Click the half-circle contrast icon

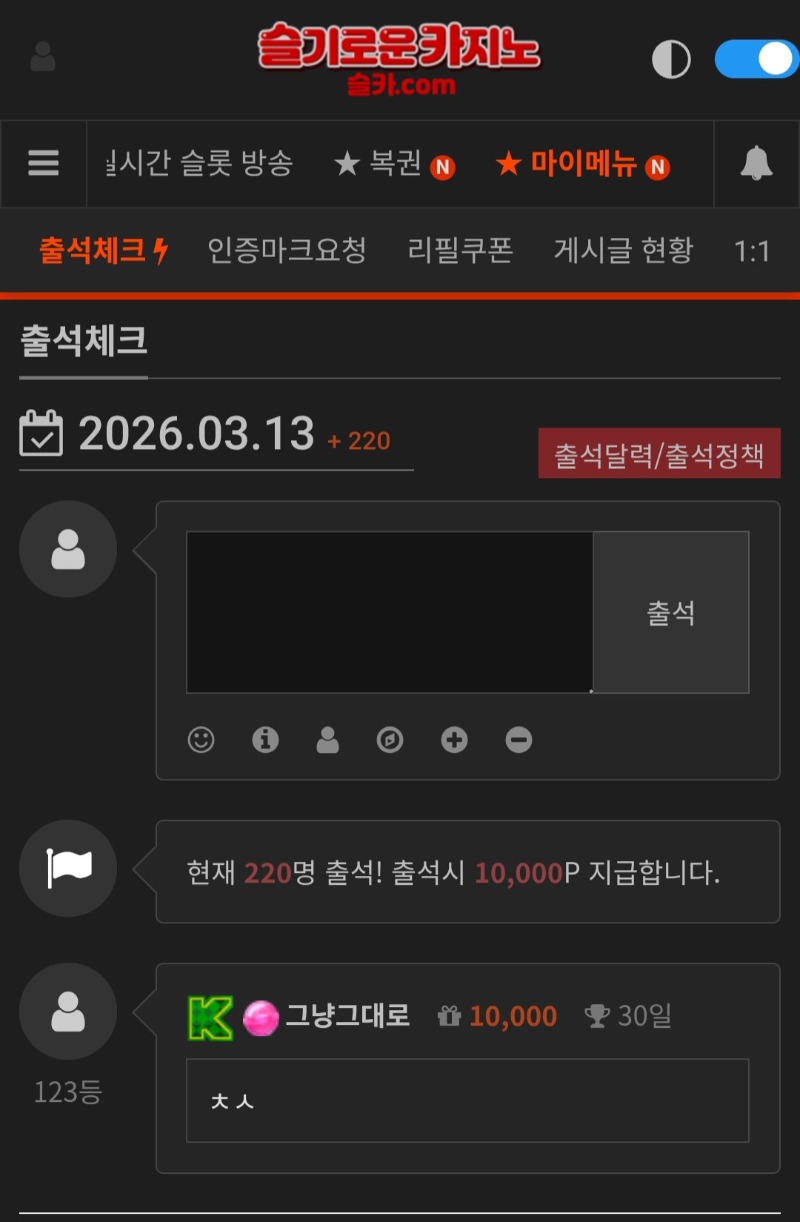coord(671,59)
